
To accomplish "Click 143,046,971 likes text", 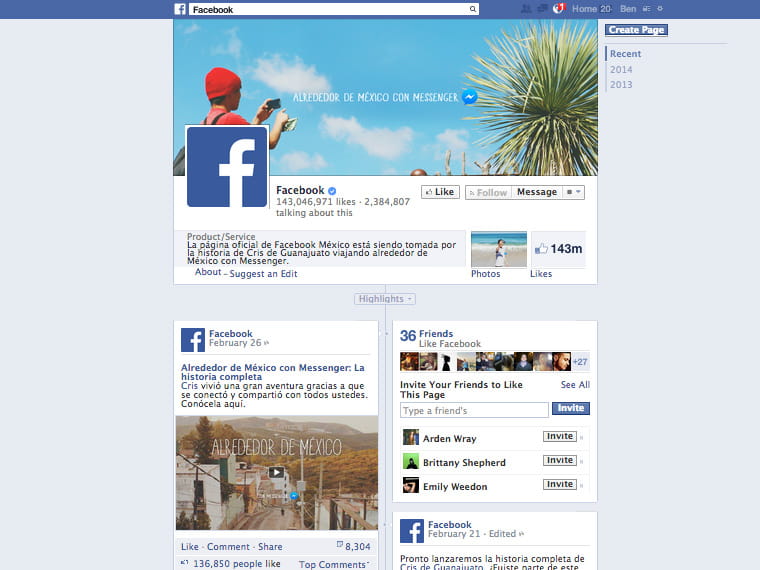I will tap(316, 202).
